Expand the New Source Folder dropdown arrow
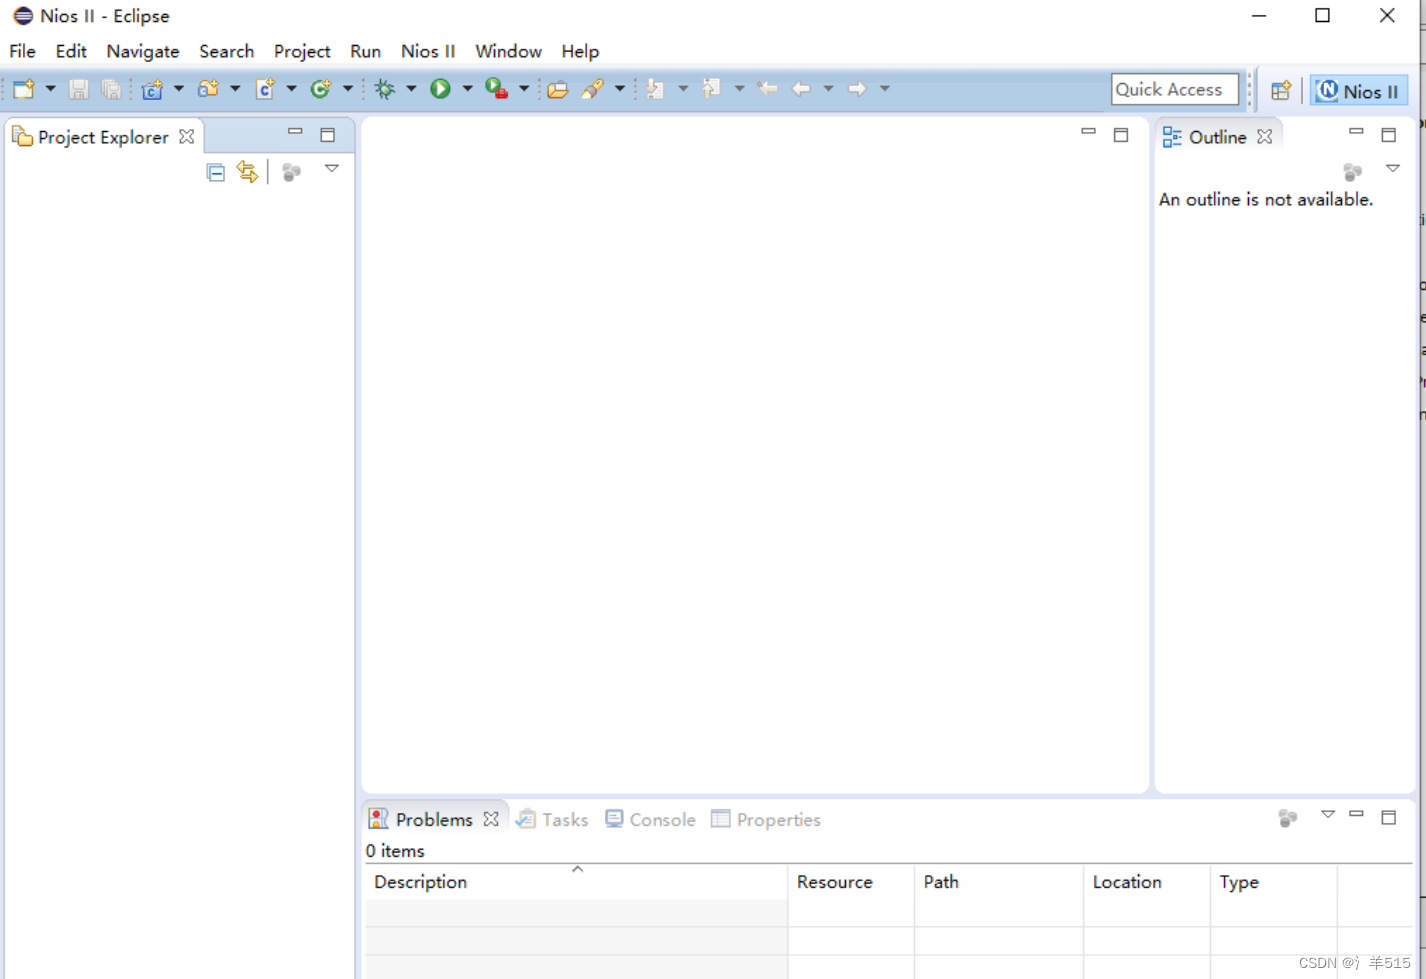The image size is (1426, 979). click(235, 89)
